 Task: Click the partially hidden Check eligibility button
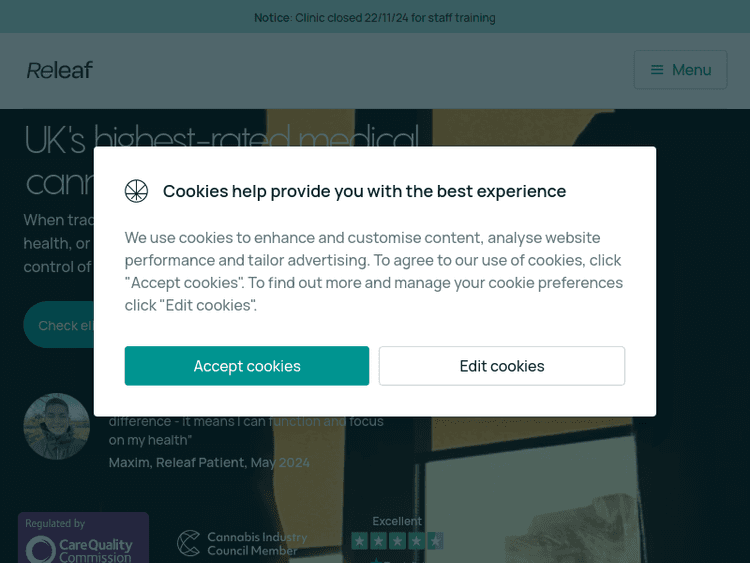[59, 325]
